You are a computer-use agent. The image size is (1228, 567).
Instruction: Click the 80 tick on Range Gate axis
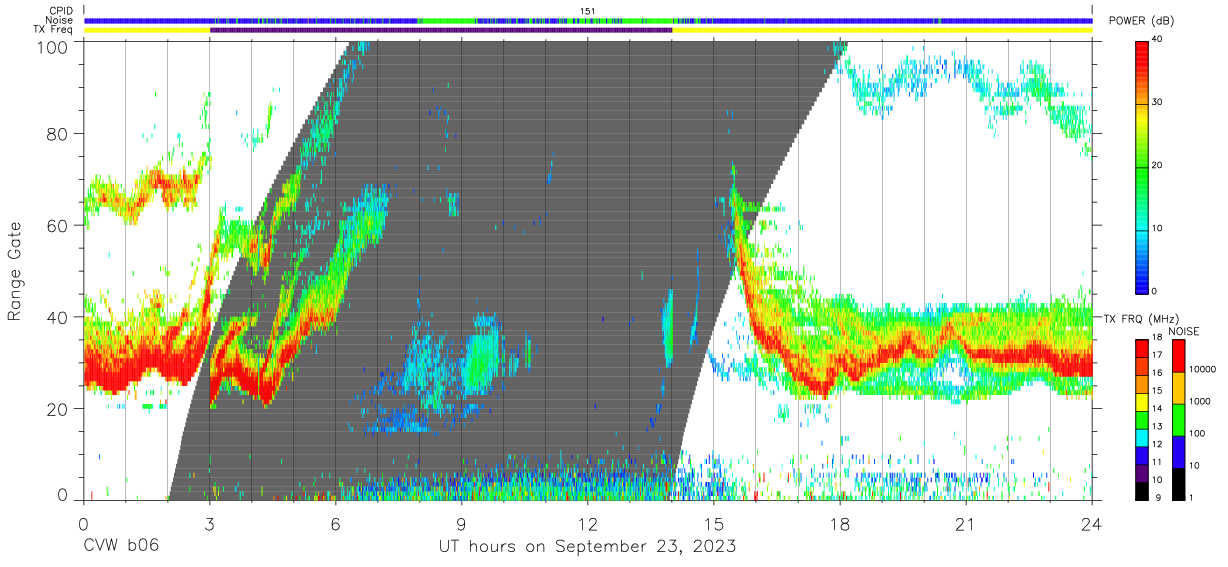(x=58, y=134)
